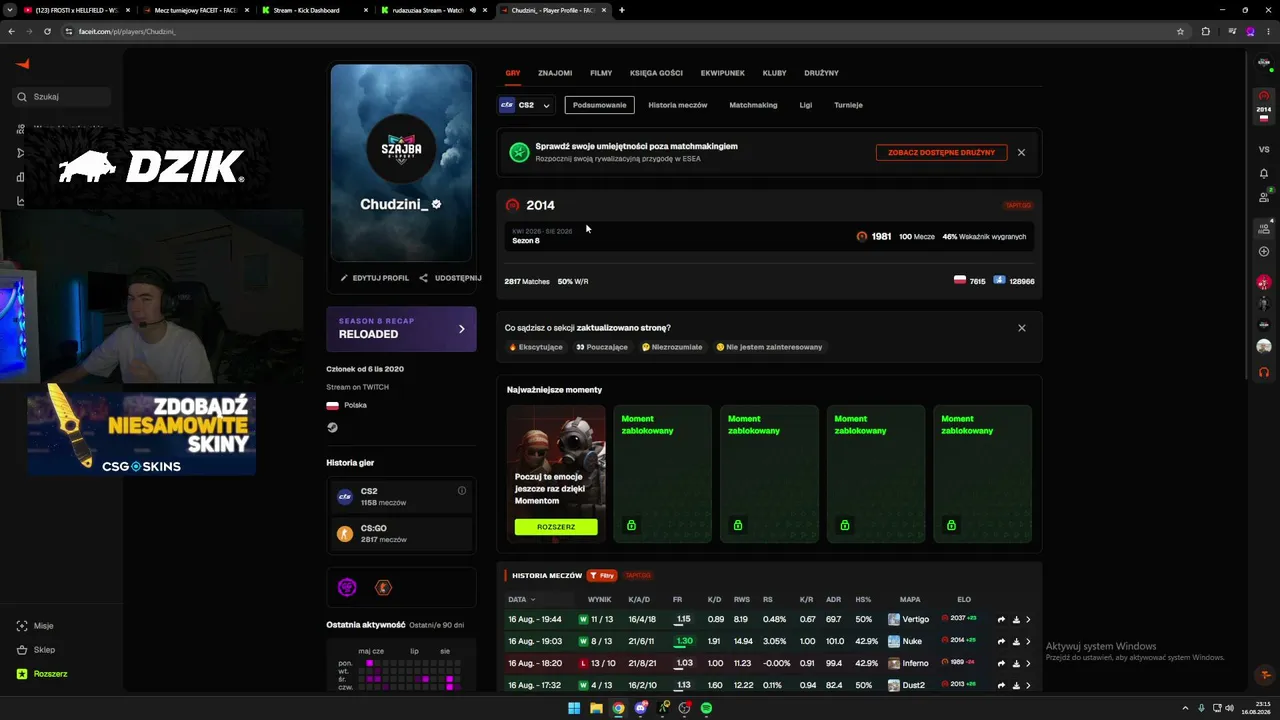Open the EKWIPUNEK tab
This screenshot has width=1280, height=720.
722,73
